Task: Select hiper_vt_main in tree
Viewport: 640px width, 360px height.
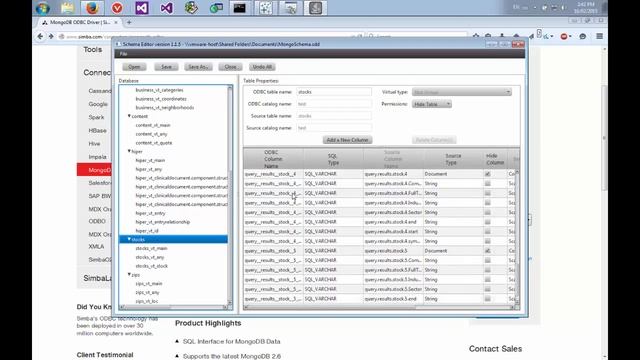Action: click(150, 160)
